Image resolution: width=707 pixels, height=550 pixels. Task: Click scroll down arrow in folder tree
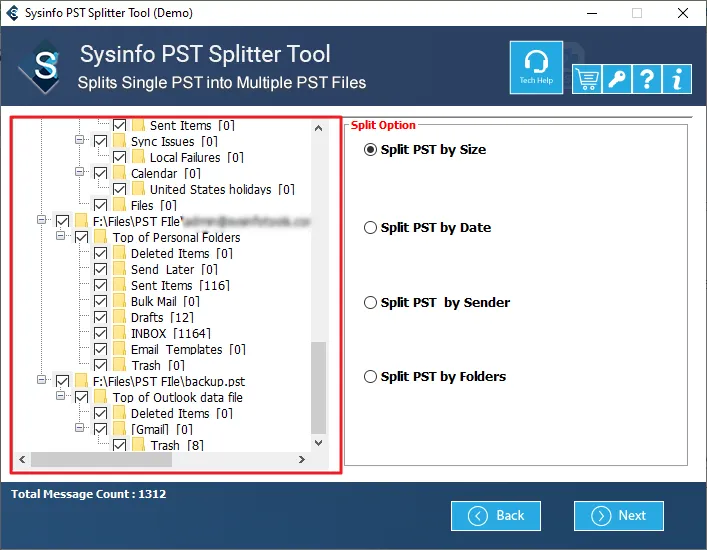(x=318, y=443)
